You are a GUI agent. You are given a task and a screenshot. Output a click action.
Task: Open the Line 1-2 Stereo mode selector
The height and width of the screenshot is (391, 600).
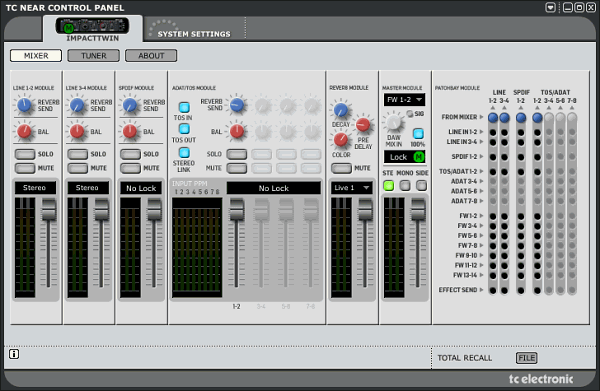click(35, 188)
